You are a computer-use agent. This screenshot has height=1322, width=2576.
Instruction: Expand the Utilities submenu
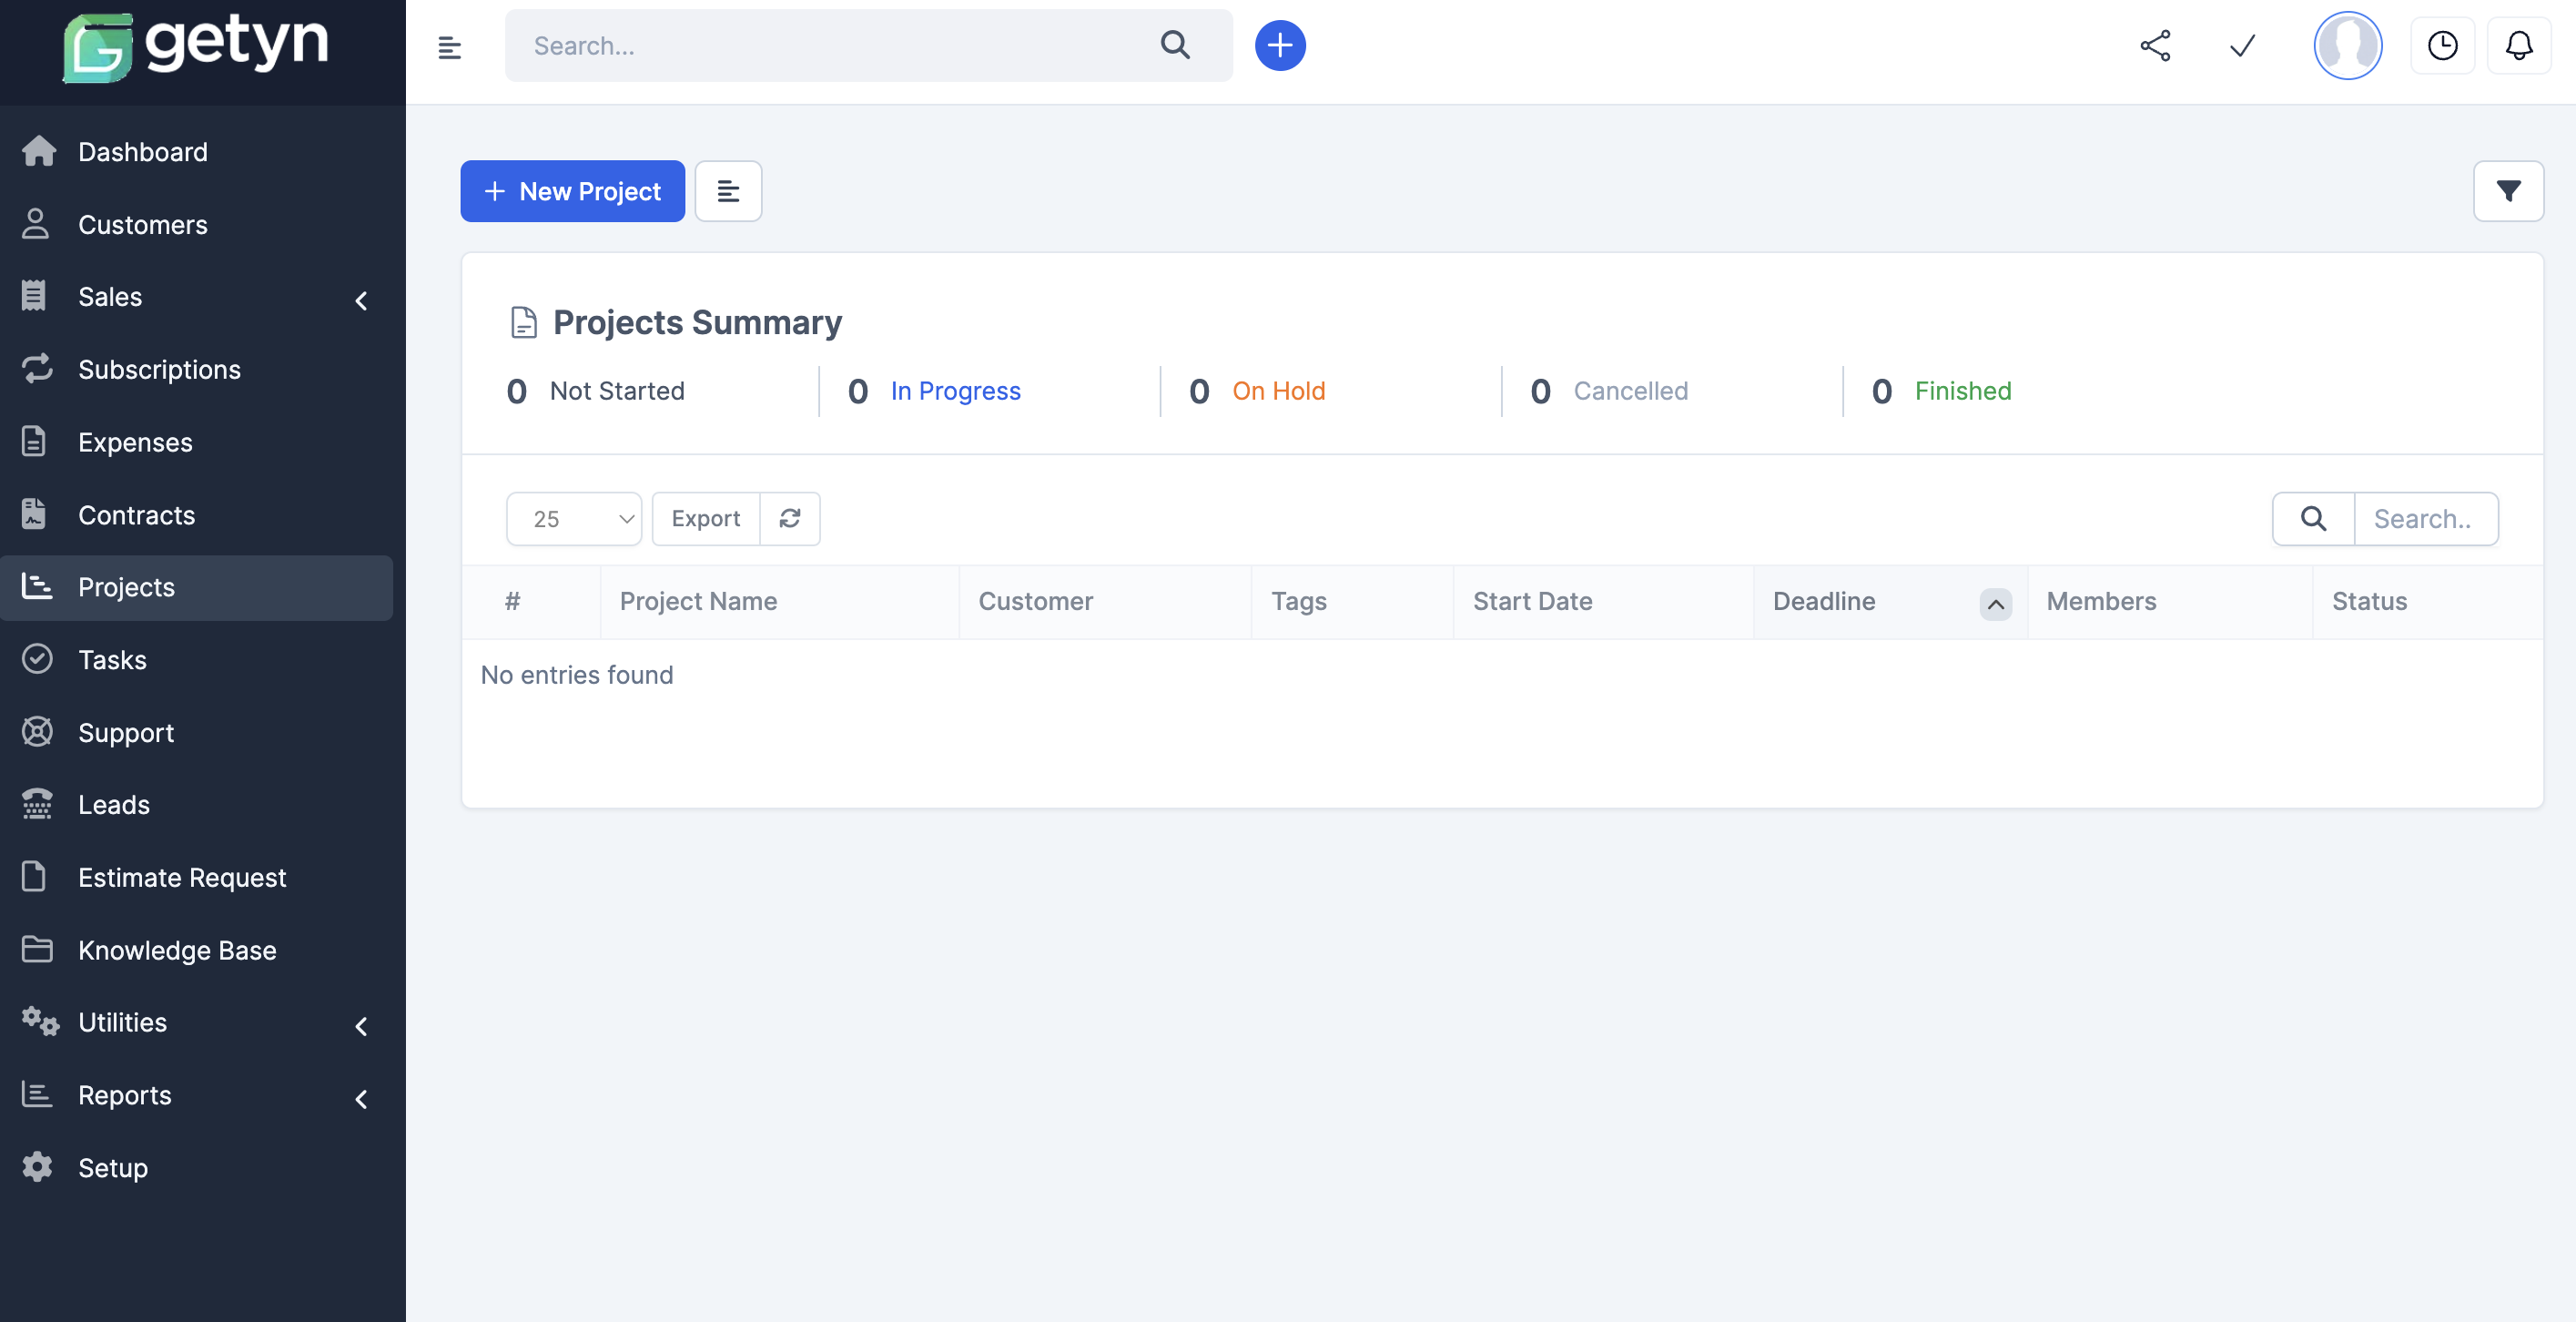coord(360,1027)
